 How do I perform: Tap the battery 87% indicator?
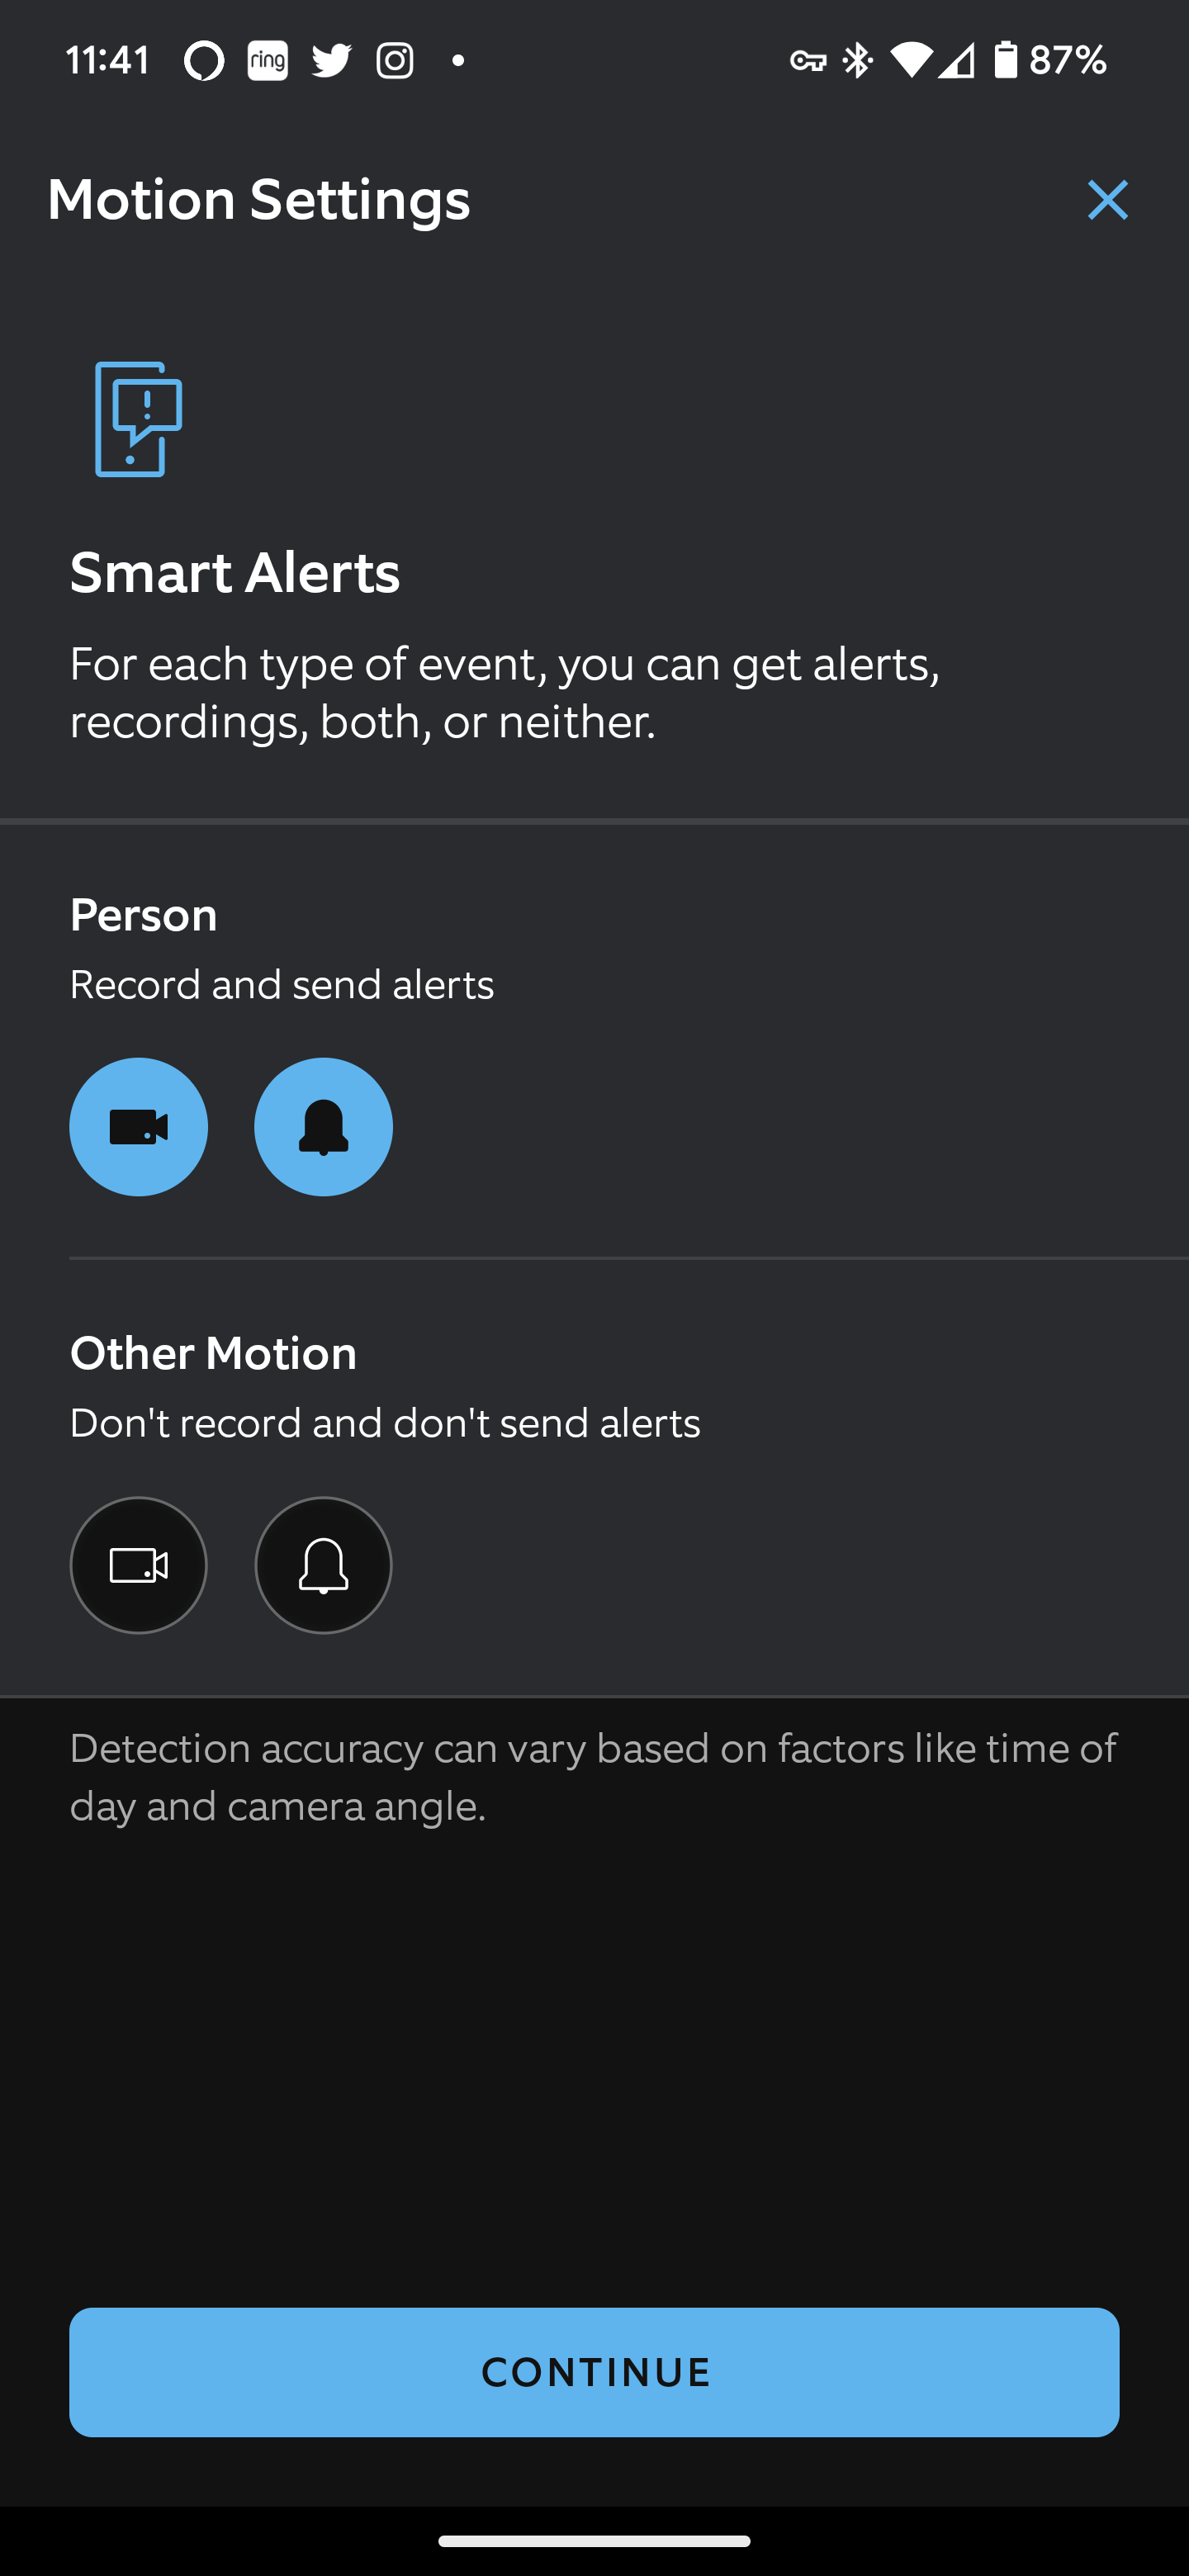[x=1050, y=61]
